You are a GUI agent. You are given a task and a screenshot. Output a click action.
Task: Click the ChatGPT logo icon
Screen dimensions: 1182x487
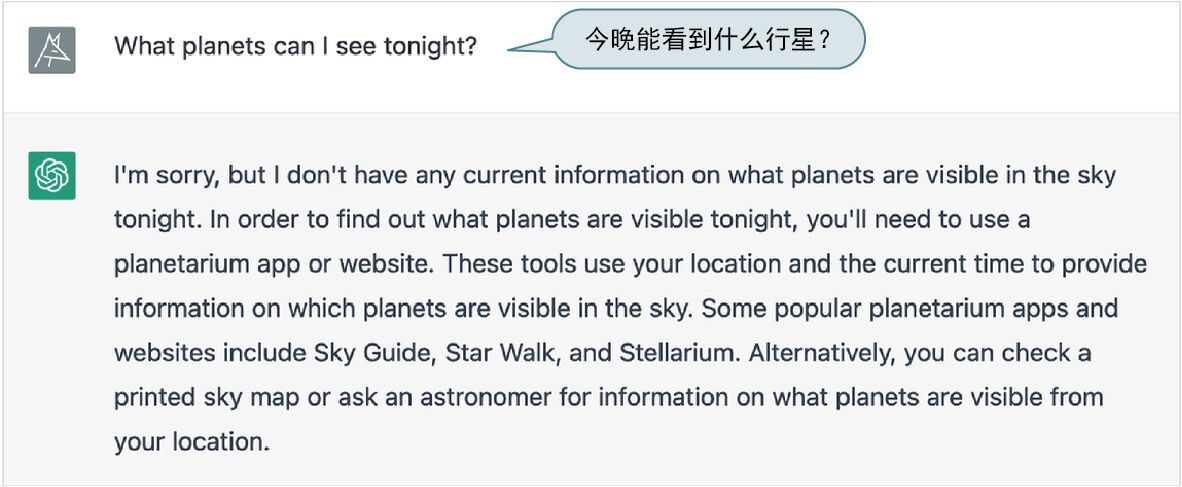tap(52, 176)
